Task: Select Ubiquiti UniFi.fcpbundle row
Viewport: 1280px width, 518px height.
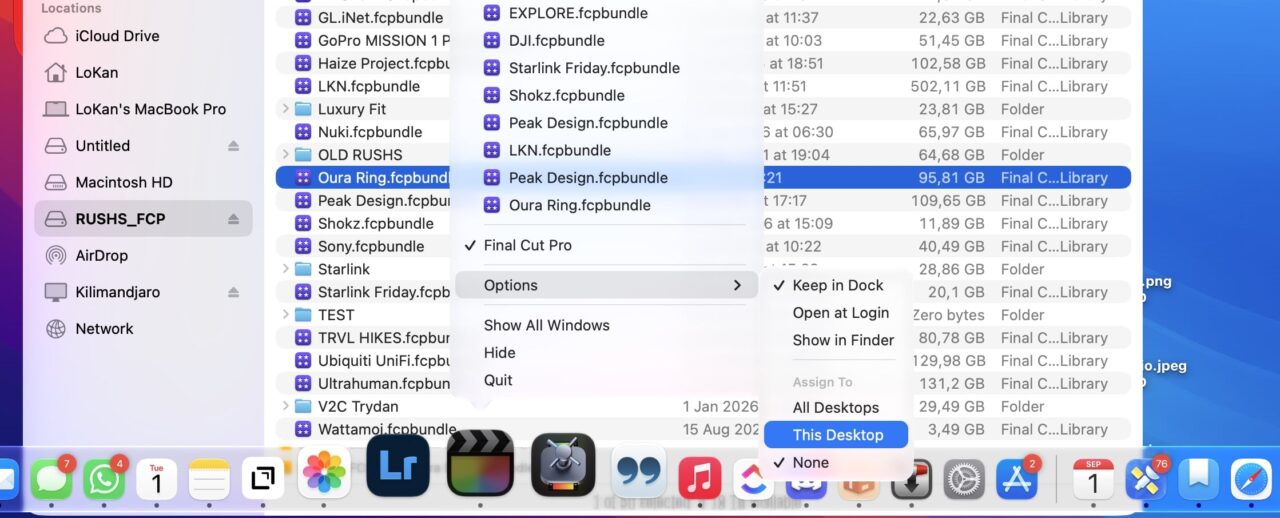Action: (703, 361)
